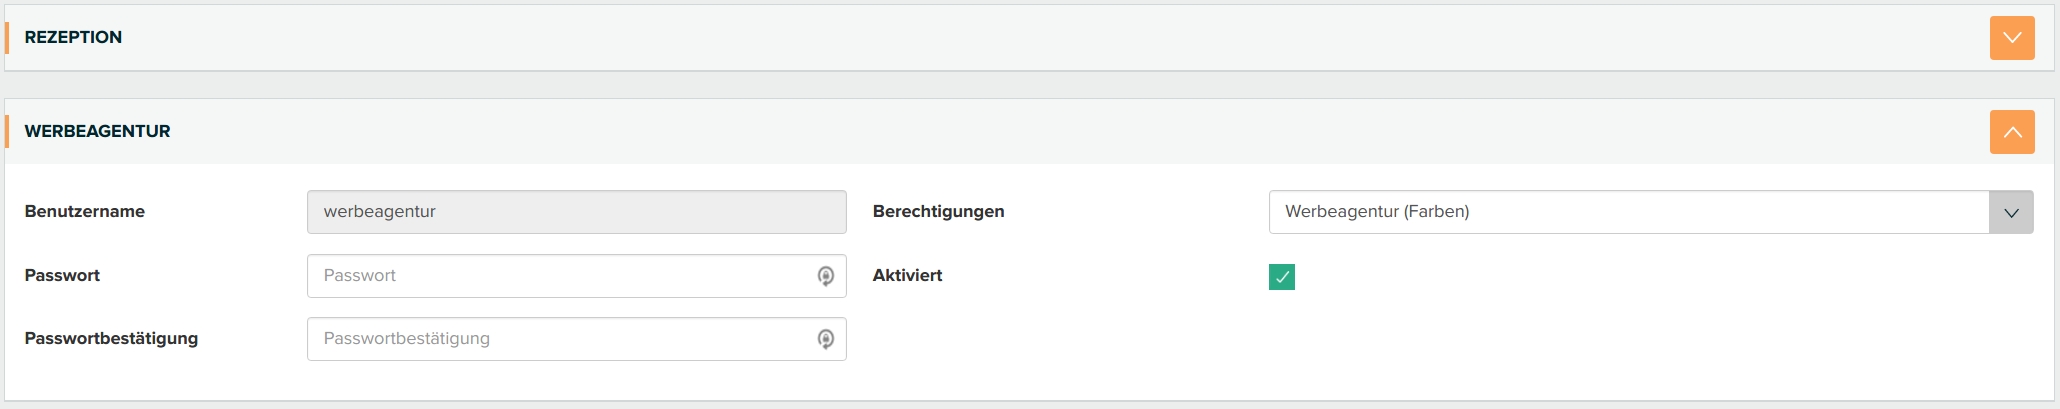Collapse the Werbeagentur section with orange chevron
Screen dimensions: 2060x409
2012,132
